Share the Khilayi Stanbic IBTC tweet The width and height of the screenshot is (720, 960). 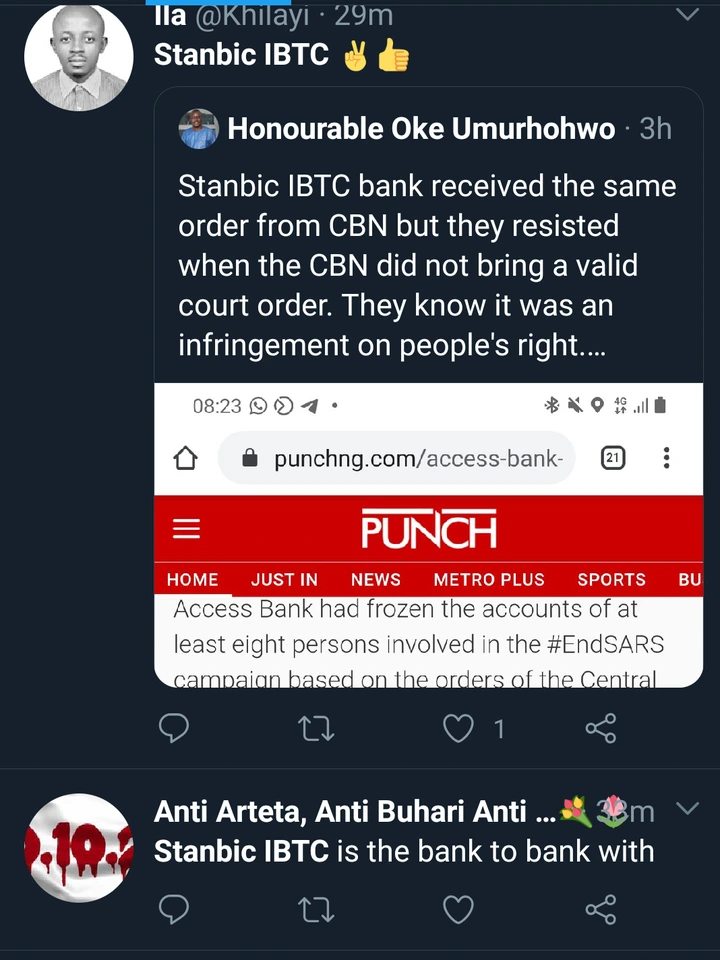pyautogui.click(x=600, y=728)
